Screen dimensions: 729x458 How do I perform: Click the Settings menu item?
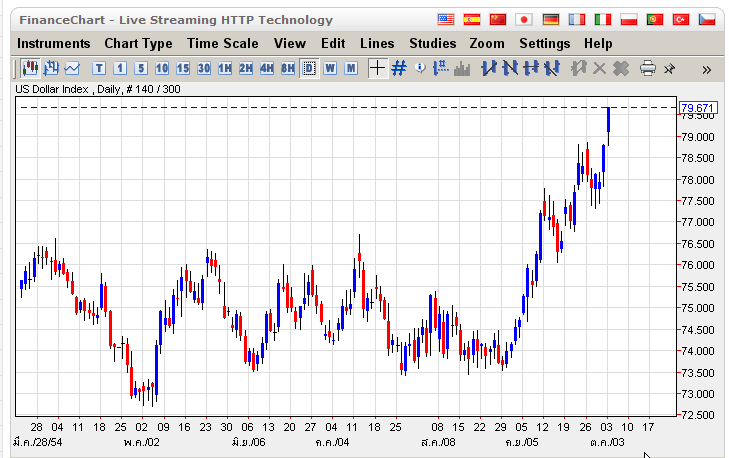[544, 43]
